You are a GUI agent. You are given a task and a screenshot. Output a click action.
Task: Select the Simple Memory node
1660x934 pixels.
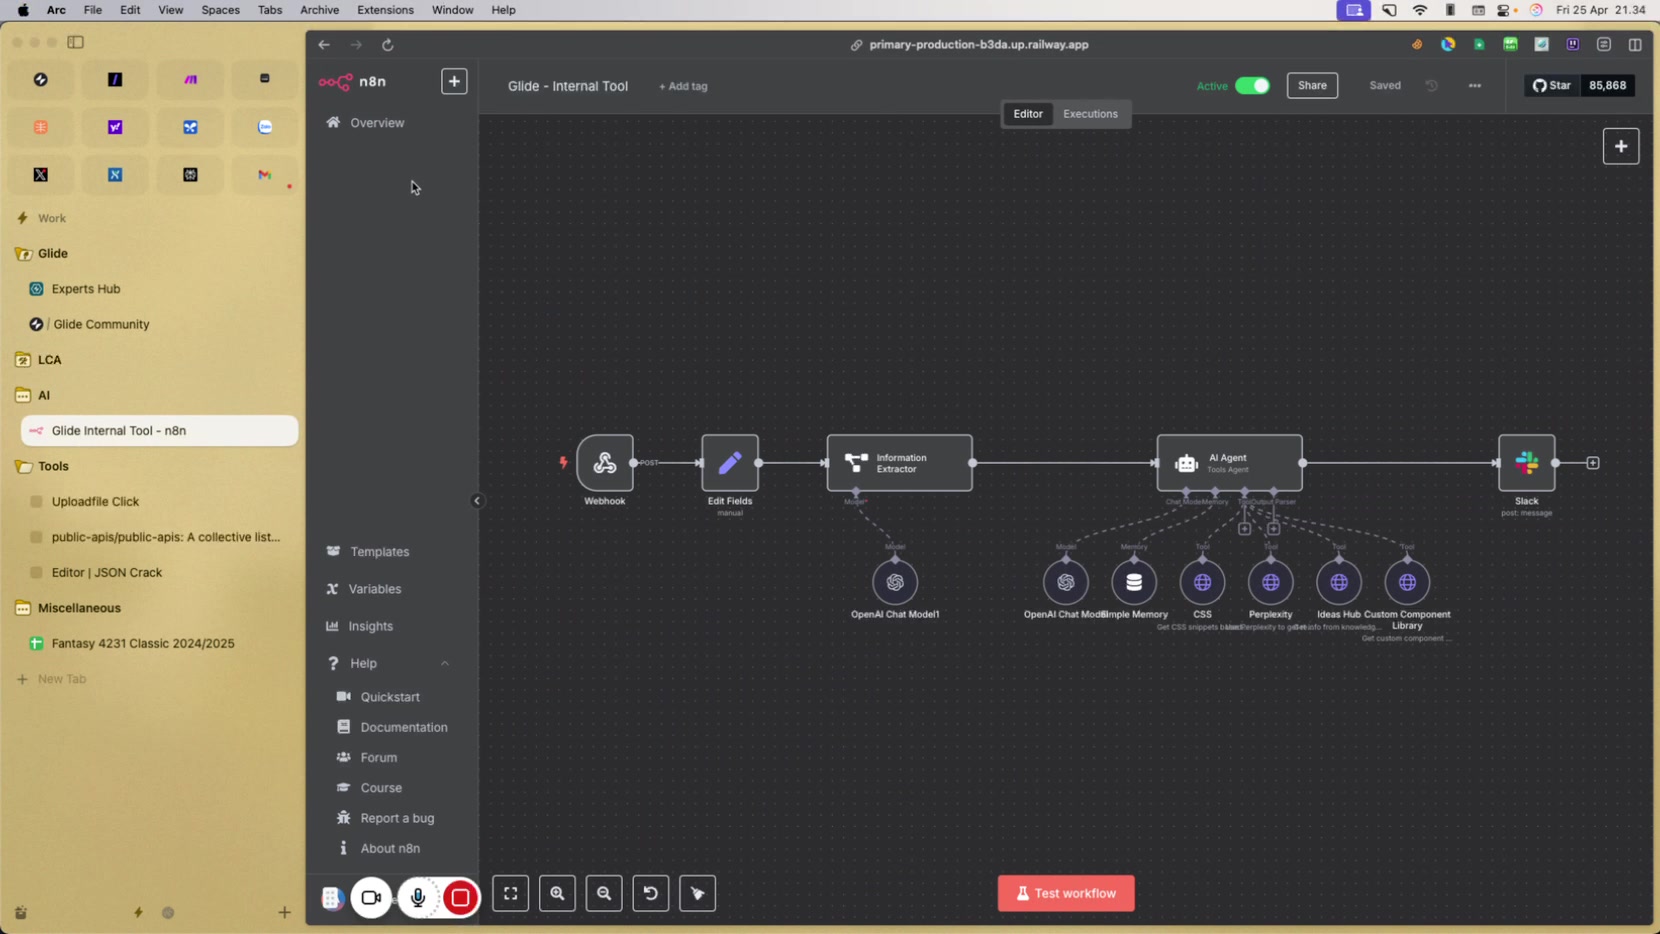click(1134, 582)
